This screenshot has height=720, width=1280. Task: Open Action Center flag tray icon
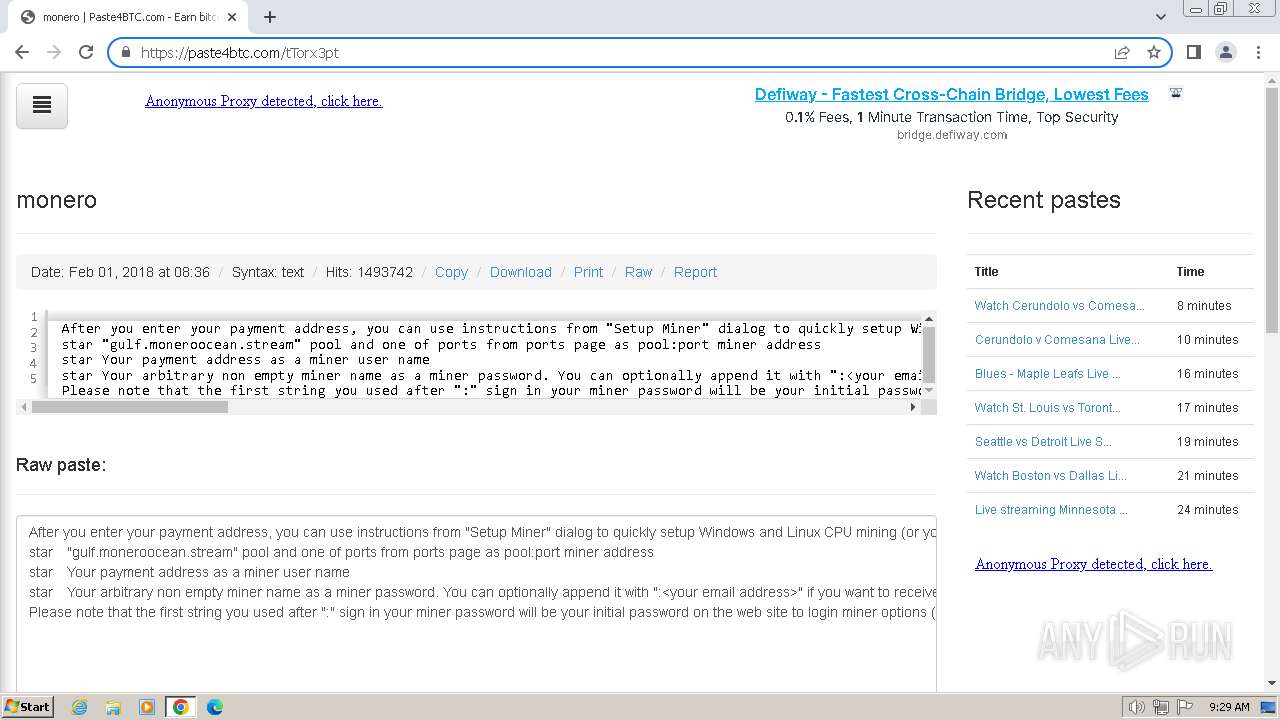tap(1184, 707)
